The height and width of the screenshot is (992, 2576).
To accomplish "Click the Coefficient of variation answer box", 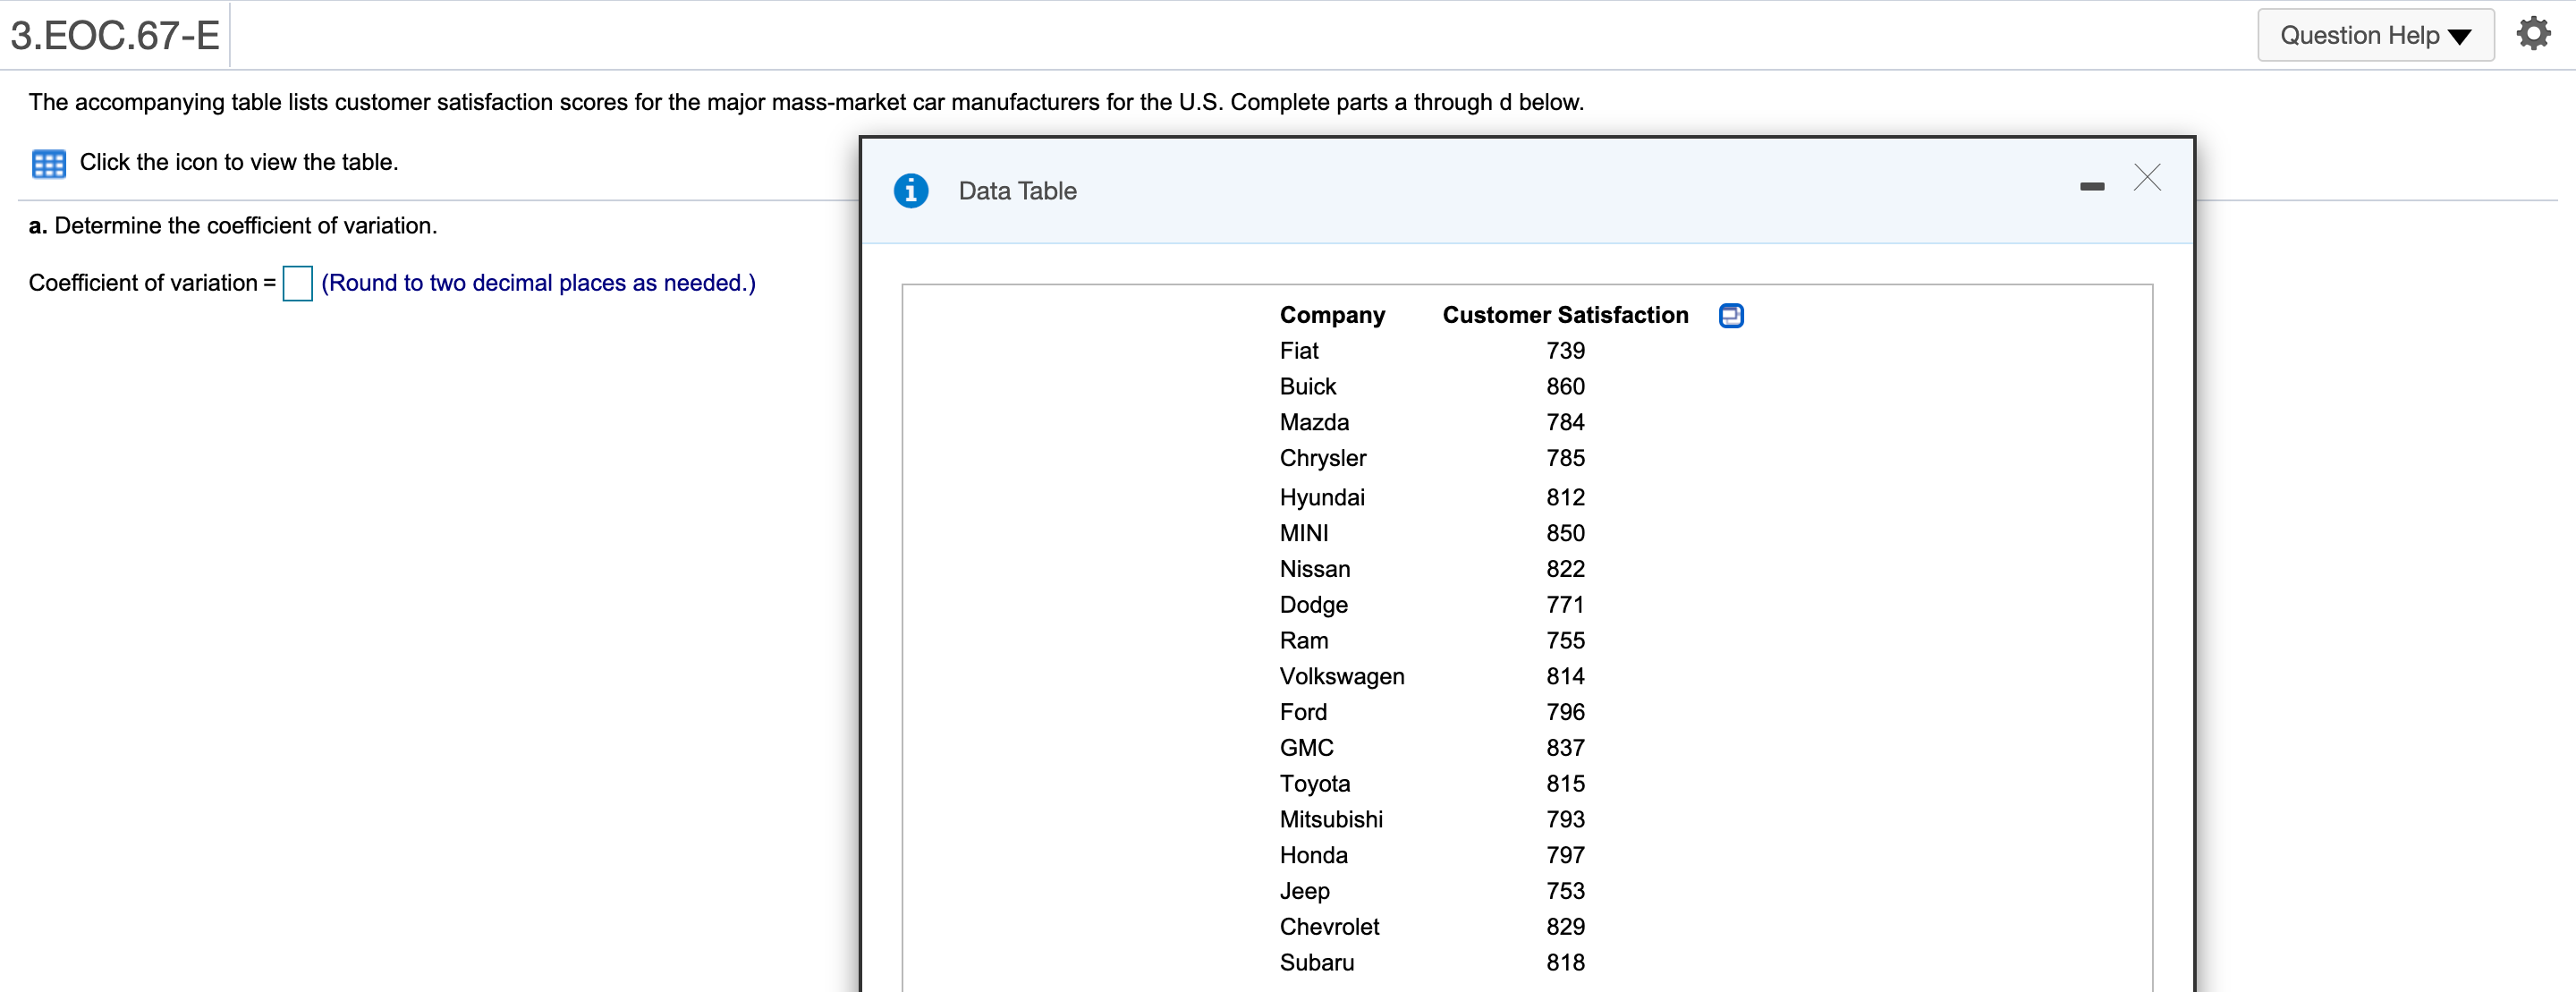I will 297,283.
